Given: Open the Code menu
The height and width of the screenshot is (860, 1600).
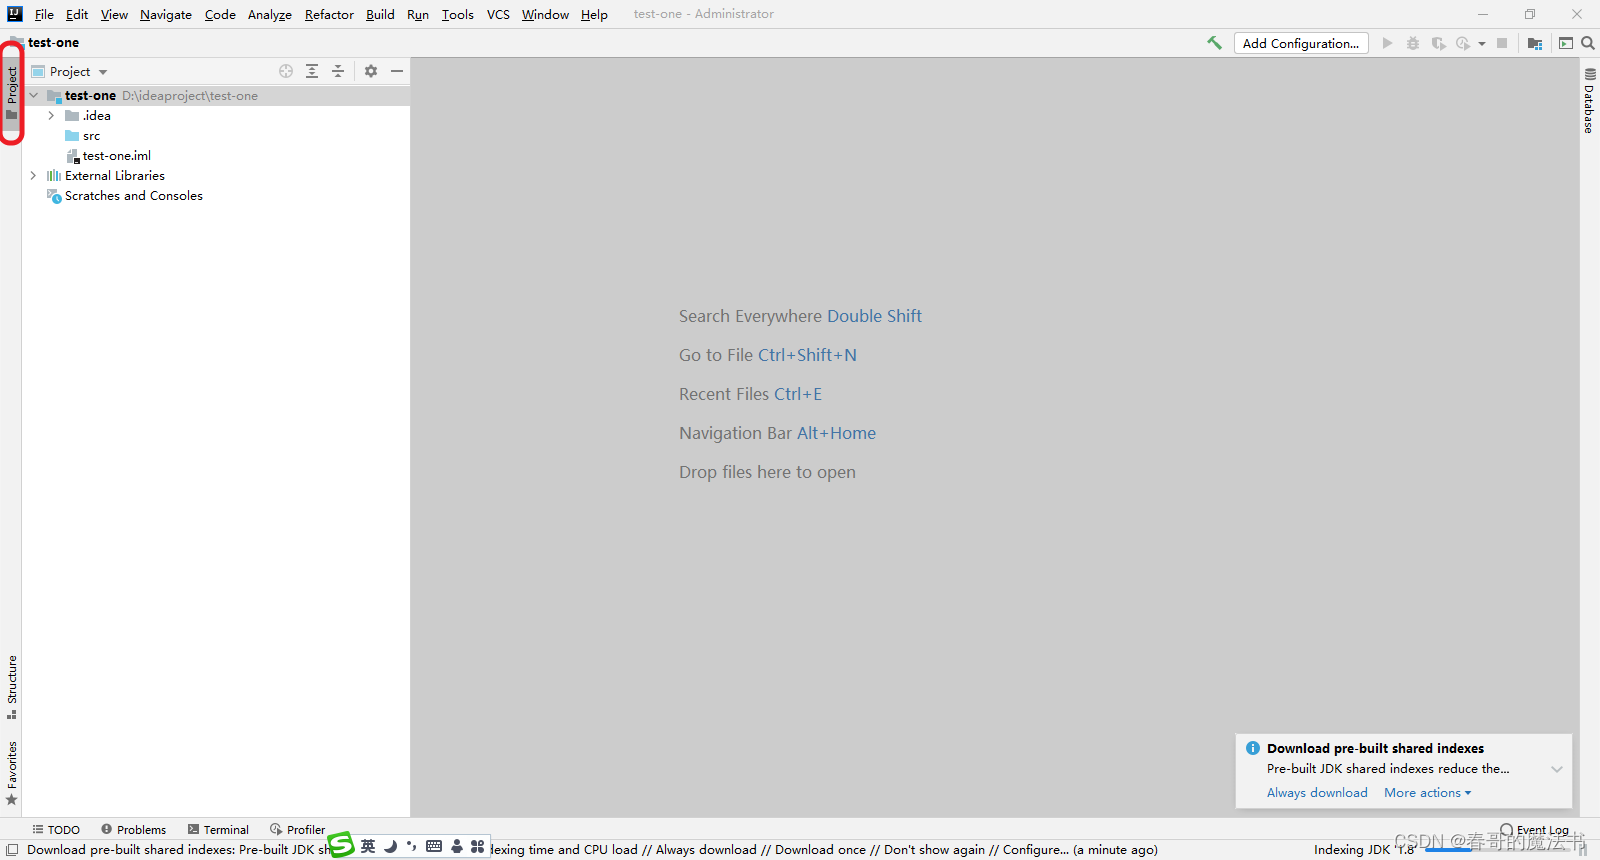Looking at the screenshot, I should pos(220,14).
